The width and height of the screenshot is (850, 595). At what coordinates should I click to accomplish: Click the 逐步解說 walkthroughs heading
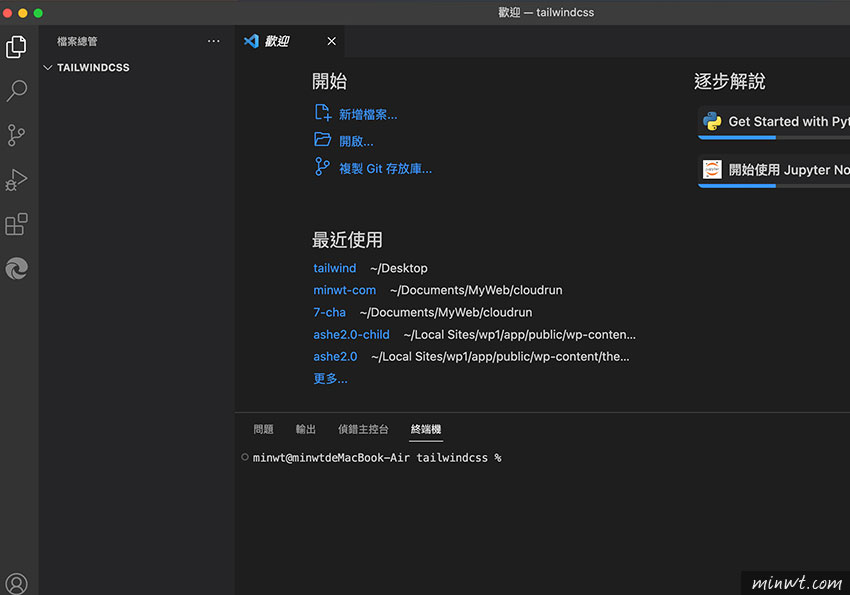click(x=729, y=81)
